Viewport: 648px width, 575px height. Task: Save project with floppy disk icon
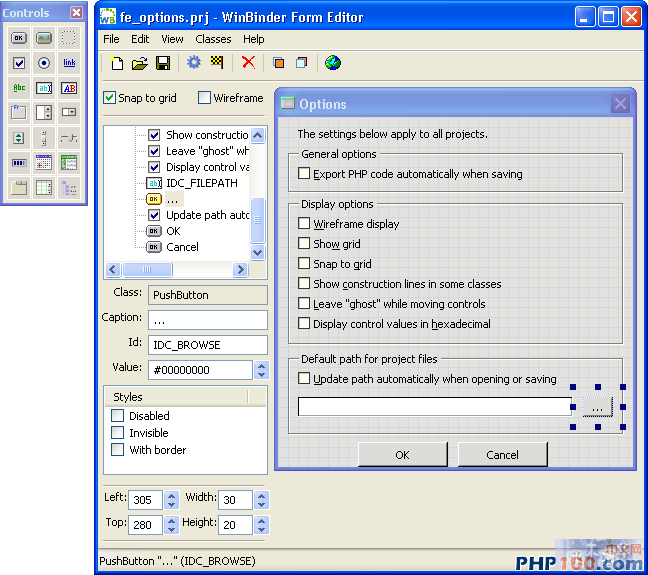[x=163, y=63]
